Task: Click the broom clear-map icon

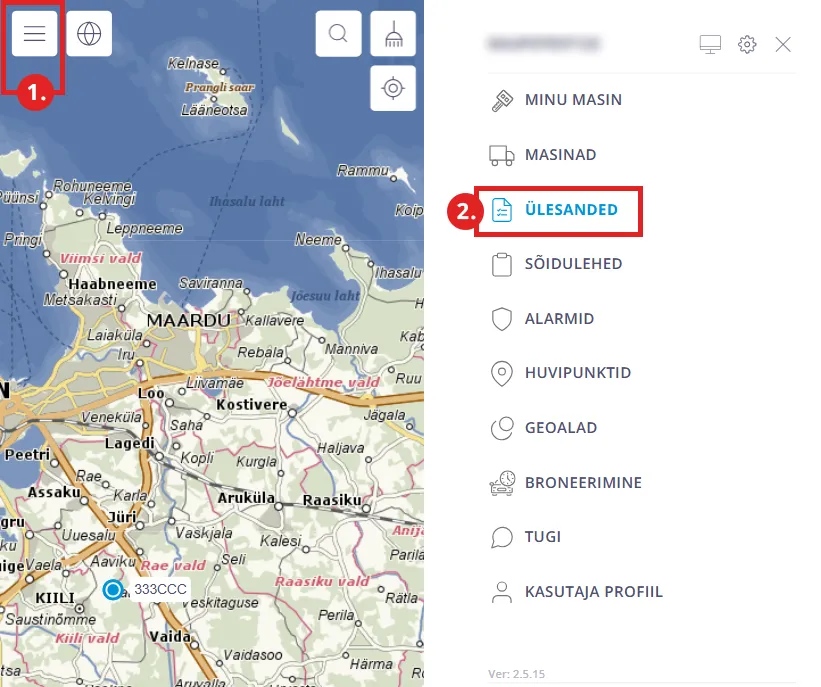Action: pos(393,34)
